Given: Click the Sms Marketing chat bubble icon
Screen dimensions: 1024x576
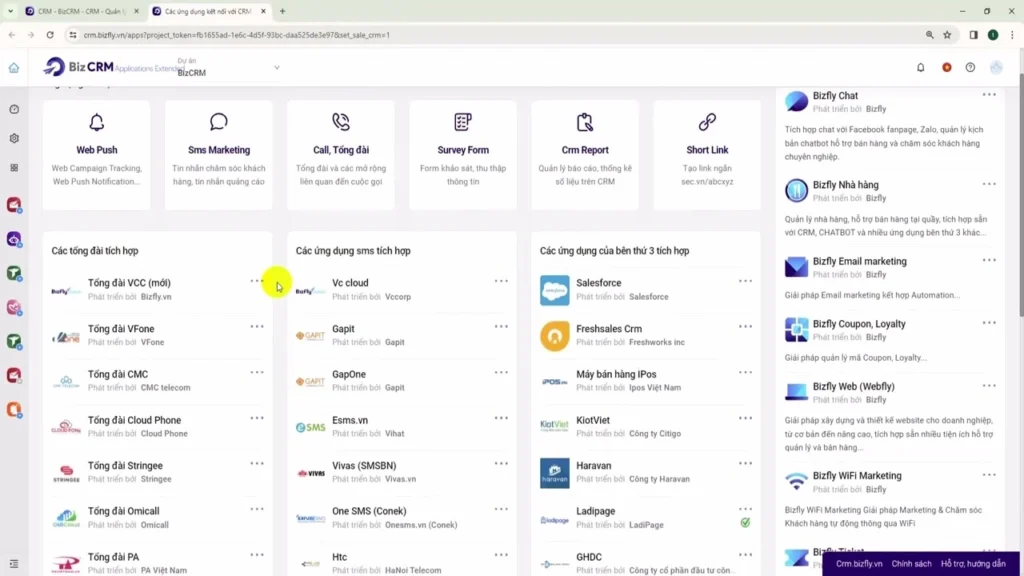Looking at the screenshot, I should click(219, 123).
